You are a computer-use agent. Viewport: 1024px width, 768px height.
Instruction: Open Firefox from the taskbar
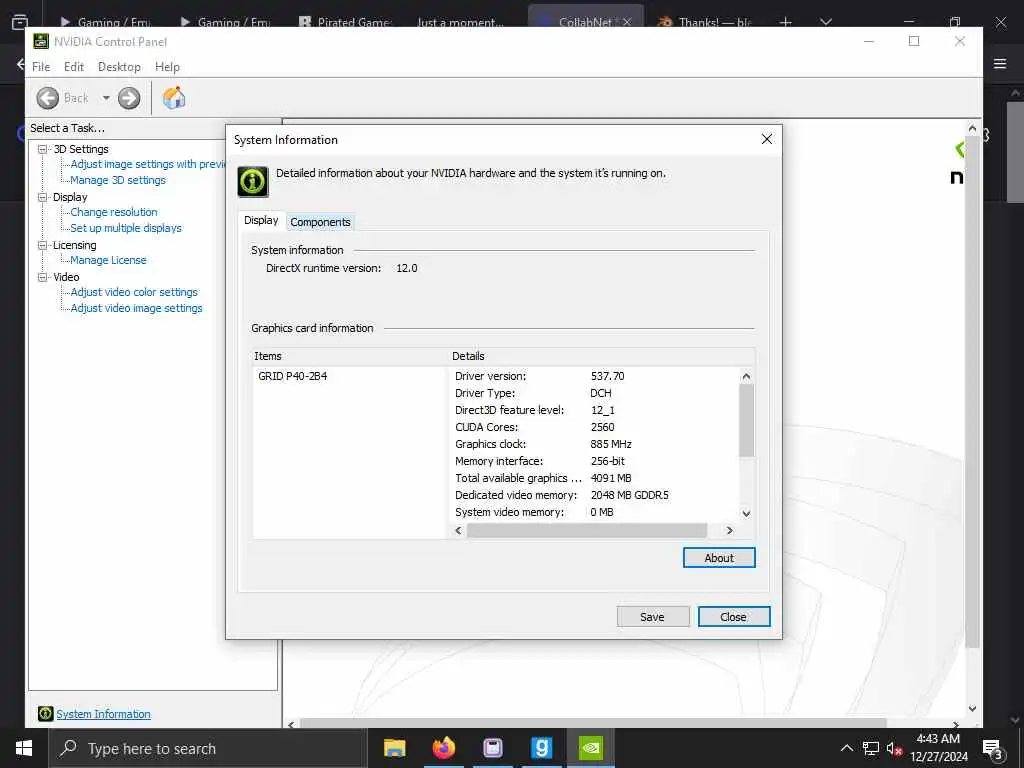[443, 748]
